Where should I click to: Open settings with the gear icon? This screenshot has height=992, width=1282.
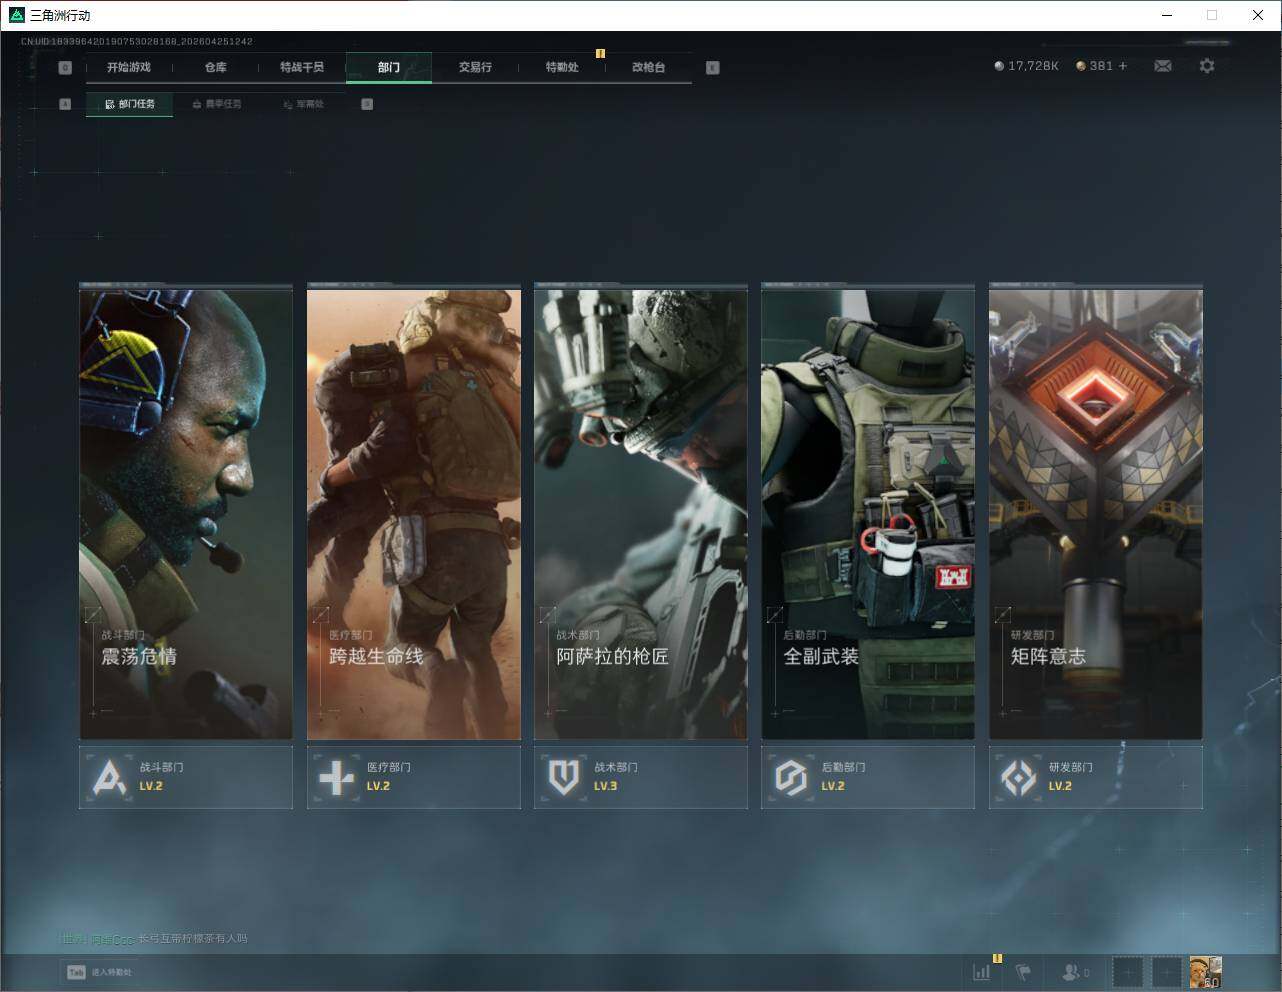1207,66
